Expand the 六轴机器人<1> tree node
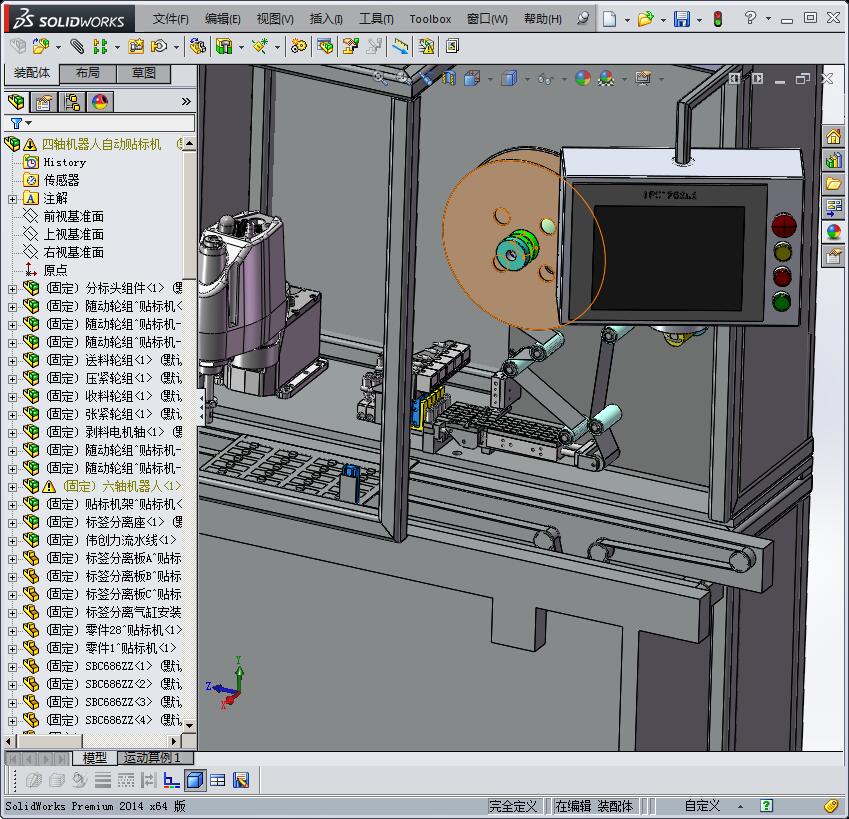 tap(12, 487)
